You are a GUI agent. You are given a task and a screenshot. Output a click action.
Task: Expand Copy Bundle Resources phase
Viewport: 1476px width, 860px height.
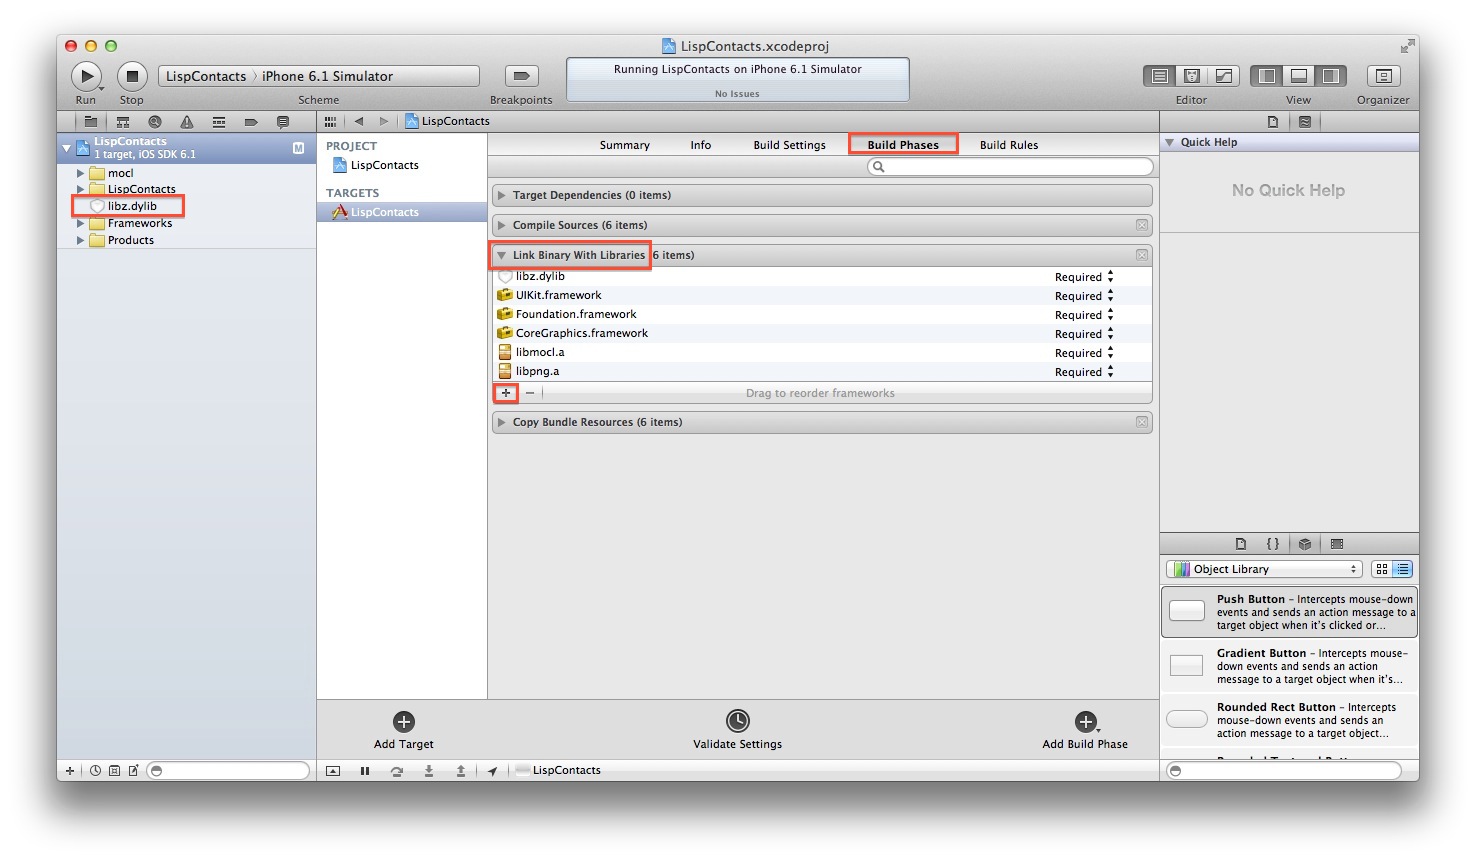(502, 422)
